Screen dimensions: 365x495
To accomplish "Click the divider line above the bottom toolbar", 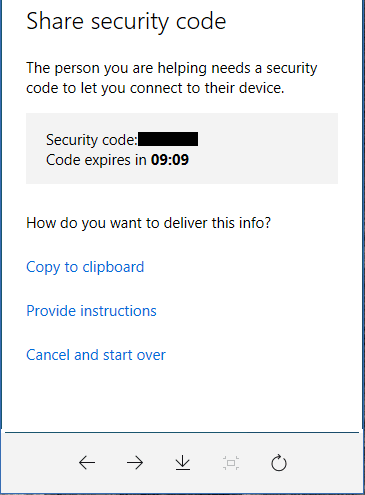I will [182, 433].
